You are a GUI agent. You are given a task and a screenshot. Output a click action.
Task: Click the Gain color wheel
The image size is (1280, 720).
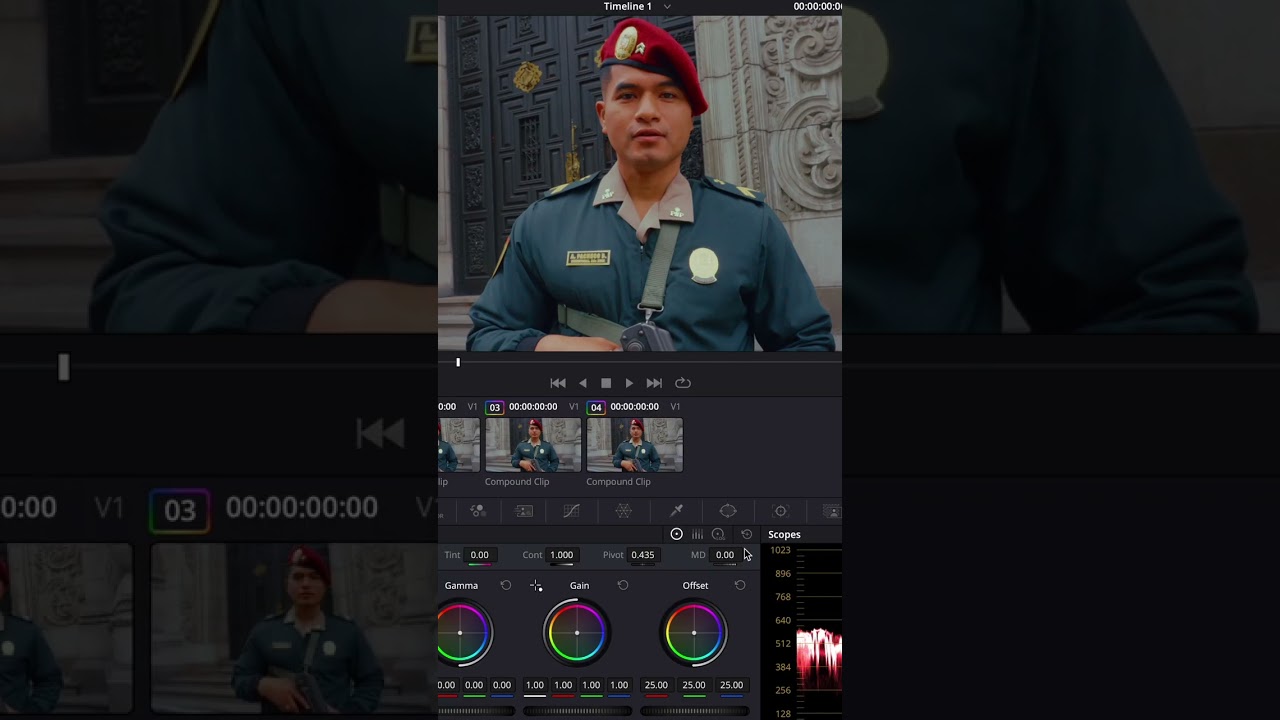[x=577, y=632]
